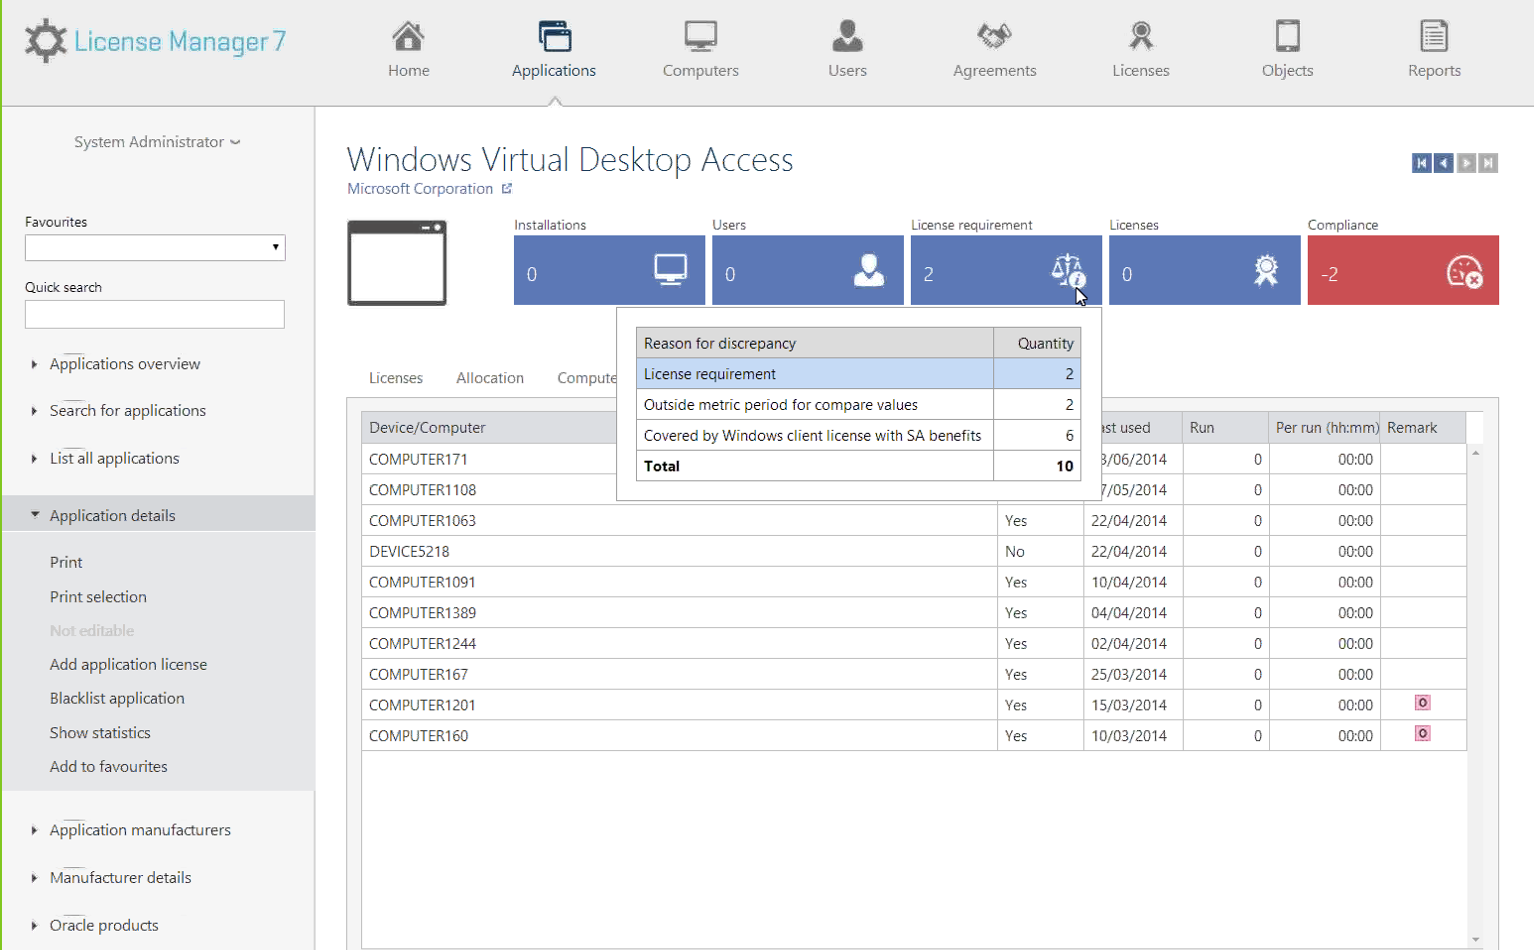Viewport: 1534px width, 950px height.
Task: Click in the Quick search field
Action: pyautogui.click(x=155, y=314)
